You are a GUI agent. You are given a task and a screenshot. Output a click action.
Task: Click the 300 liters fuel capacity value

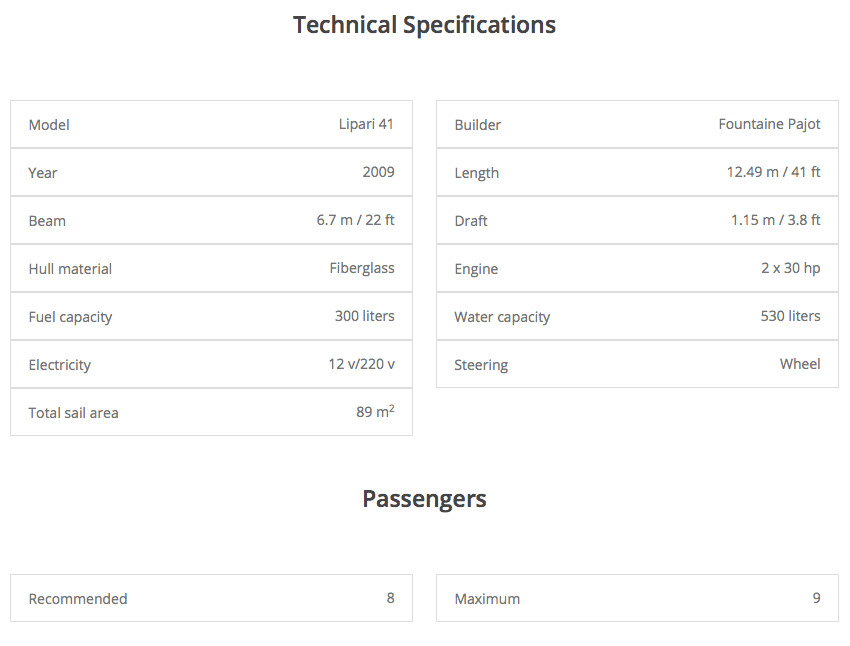click(364, 316)
